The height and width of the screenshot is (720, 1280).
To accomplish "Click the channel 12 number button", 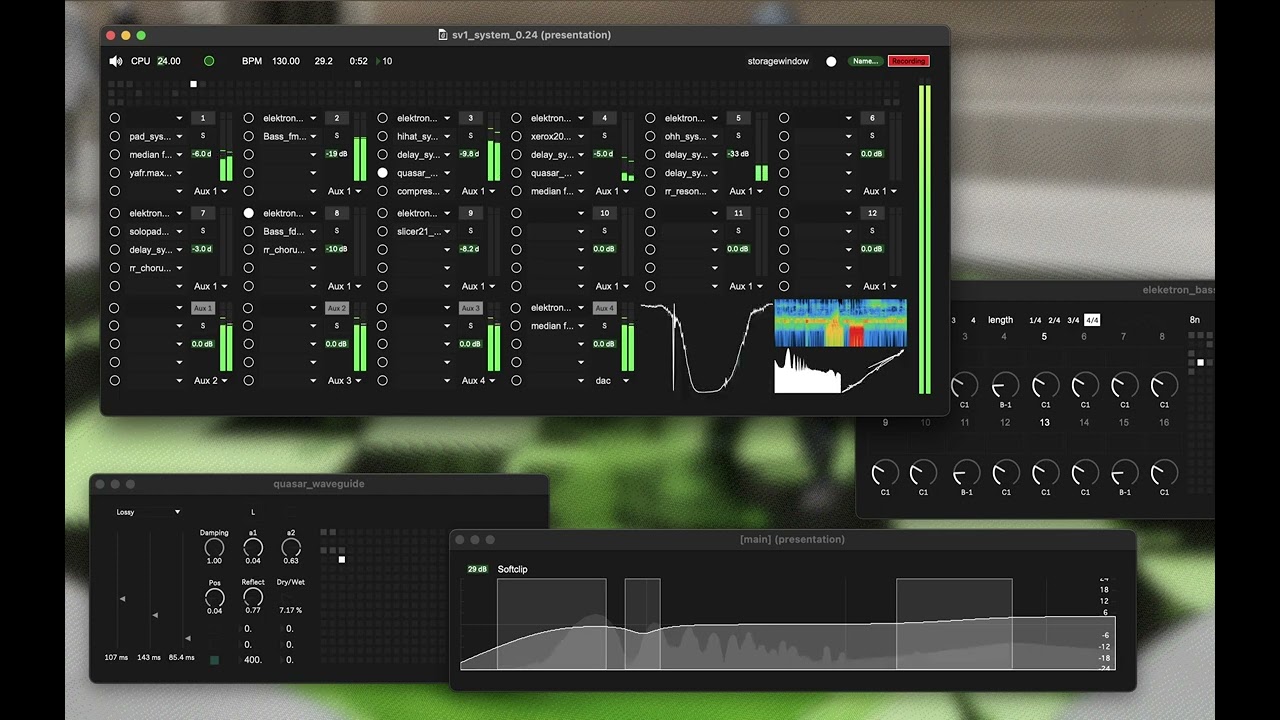I will [x=872, y=213].
